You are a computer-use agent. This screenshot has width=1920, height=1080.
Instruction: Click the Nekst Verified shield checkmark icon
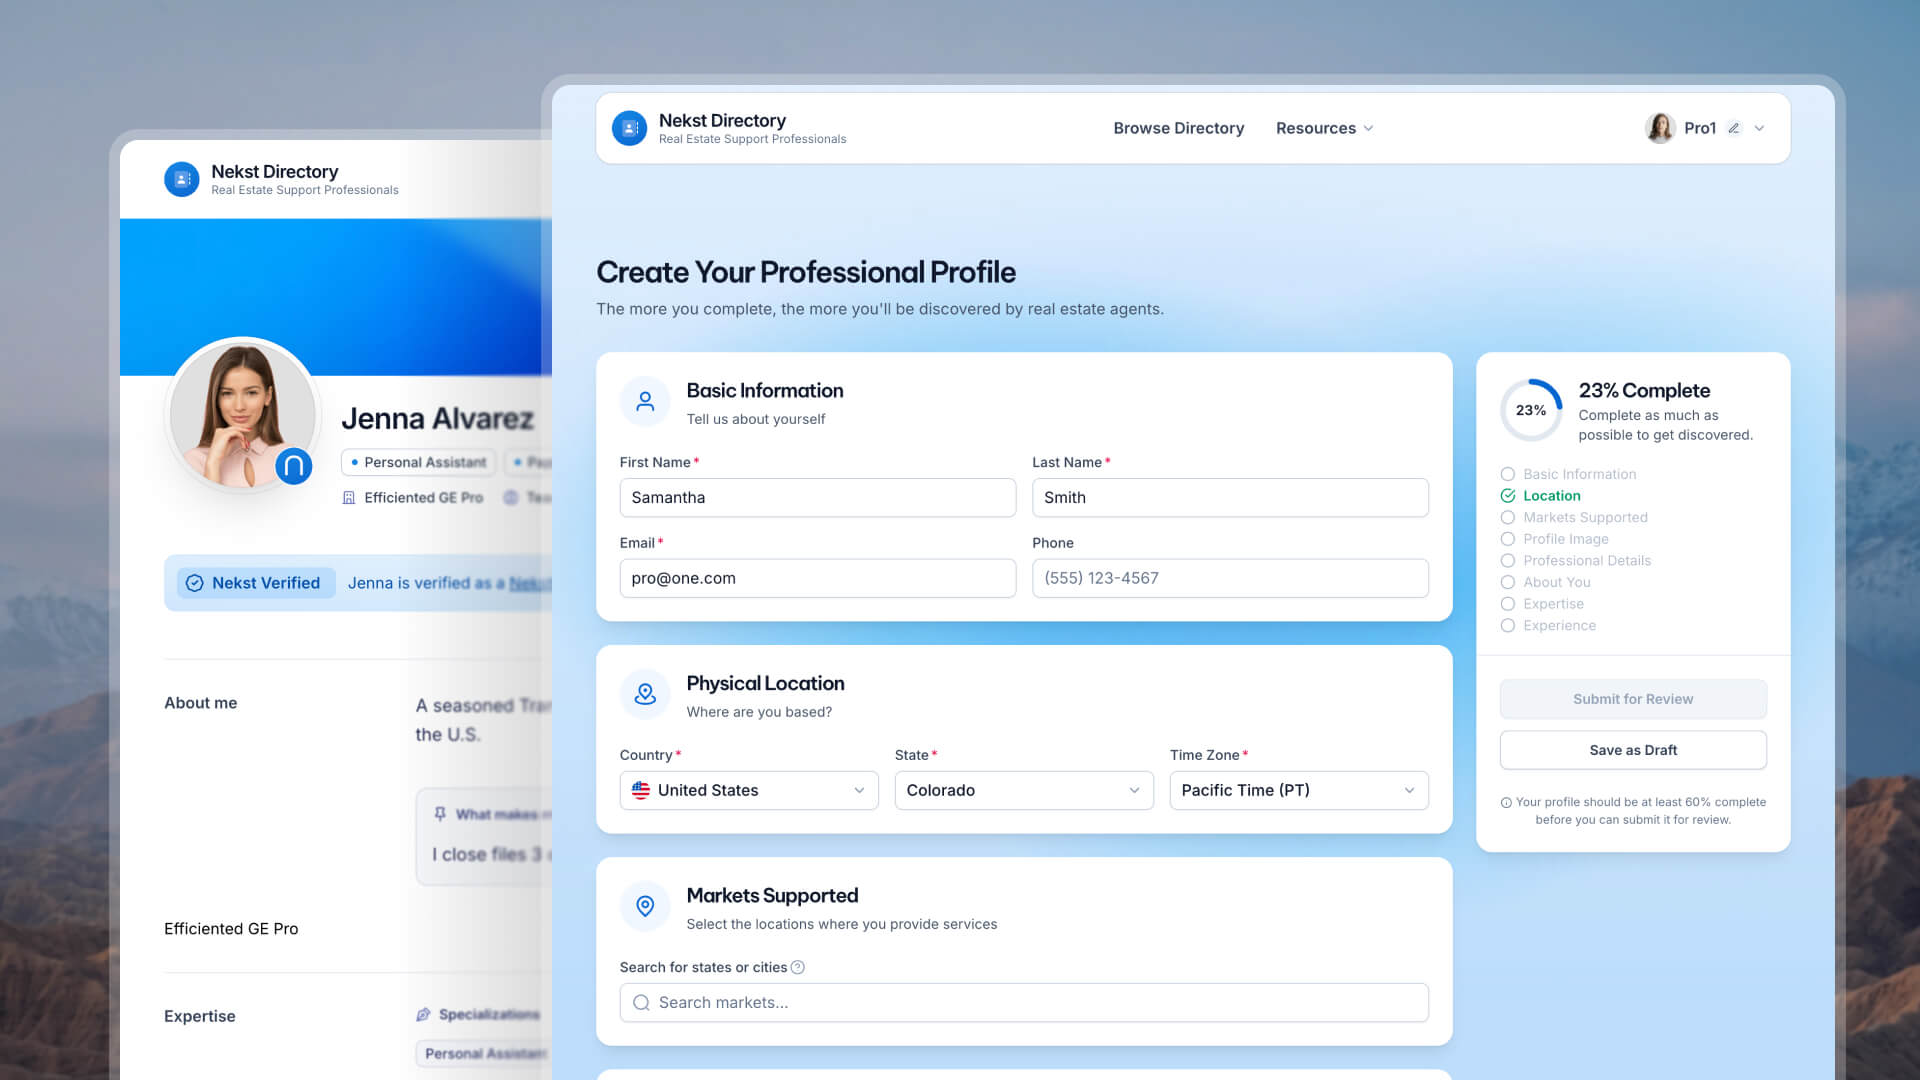[x=196, y=582]
